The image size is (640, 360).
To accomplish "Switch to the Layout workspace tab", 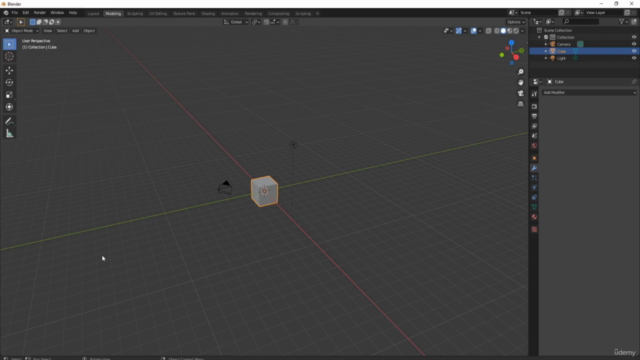I will click(93, 13).
